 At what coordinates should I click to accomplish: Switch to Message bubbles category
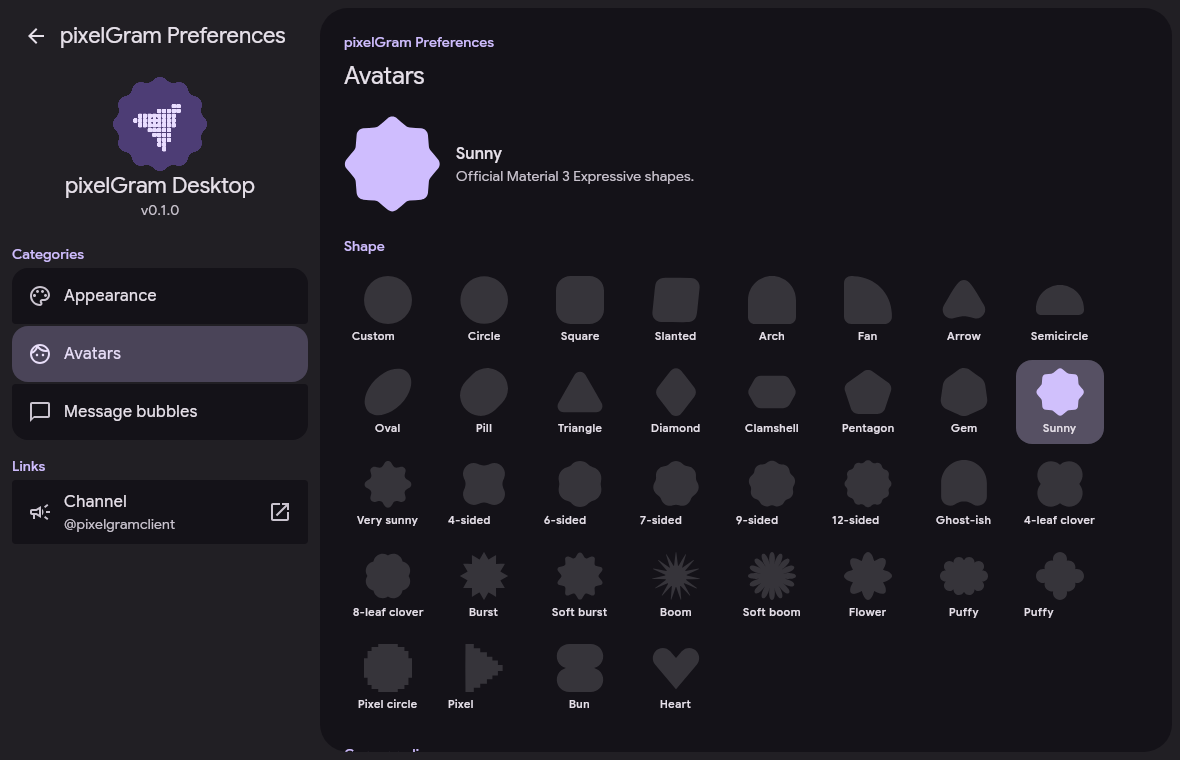pyautogui.click(x=160, y=412)
